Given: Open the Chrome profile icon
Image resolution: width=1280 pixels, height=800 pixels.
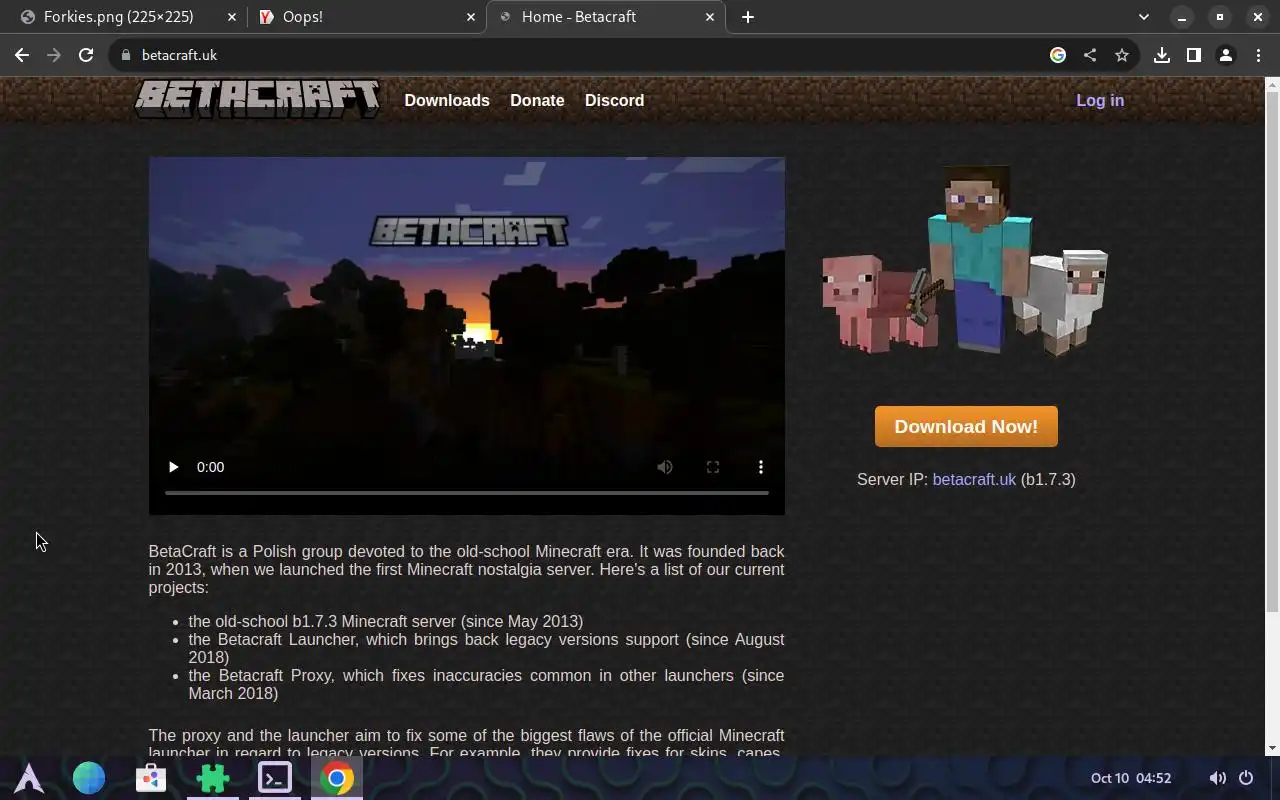Looking at the screenshot, I should 1226,55.
